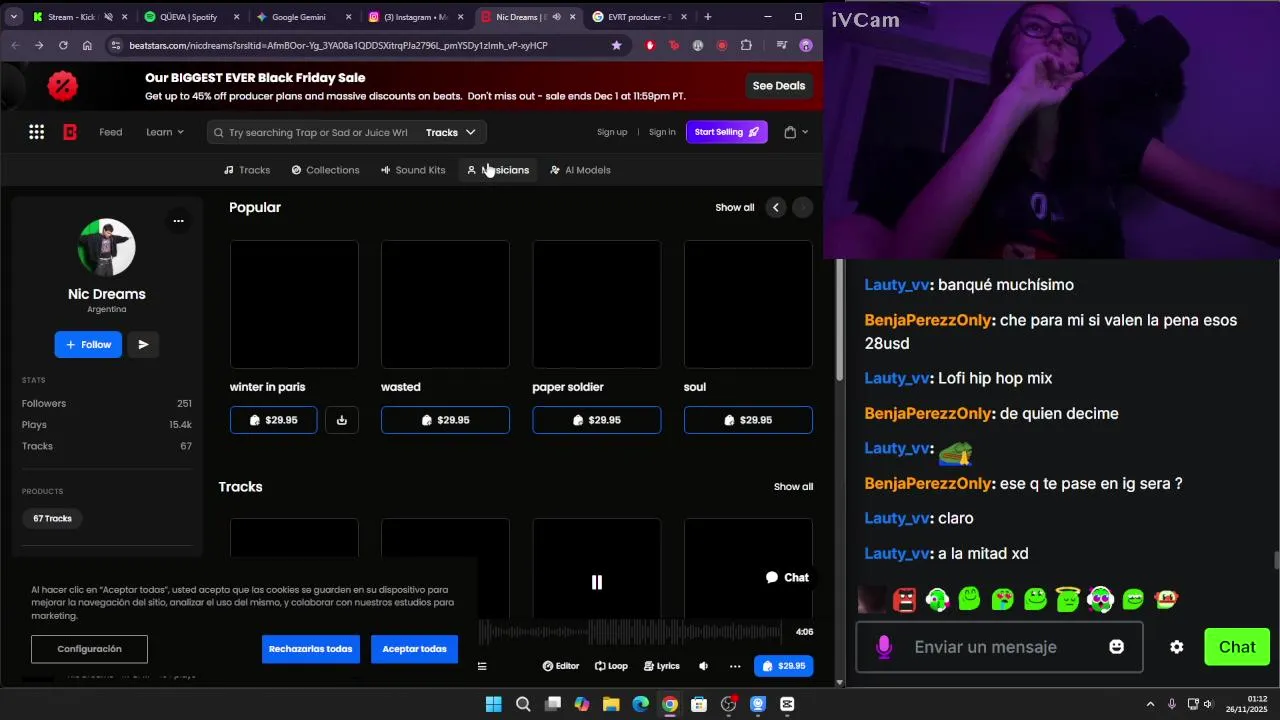Accept all cookies with Aceptar todas
1280x720 pixels.
click(x=414, y=649)
